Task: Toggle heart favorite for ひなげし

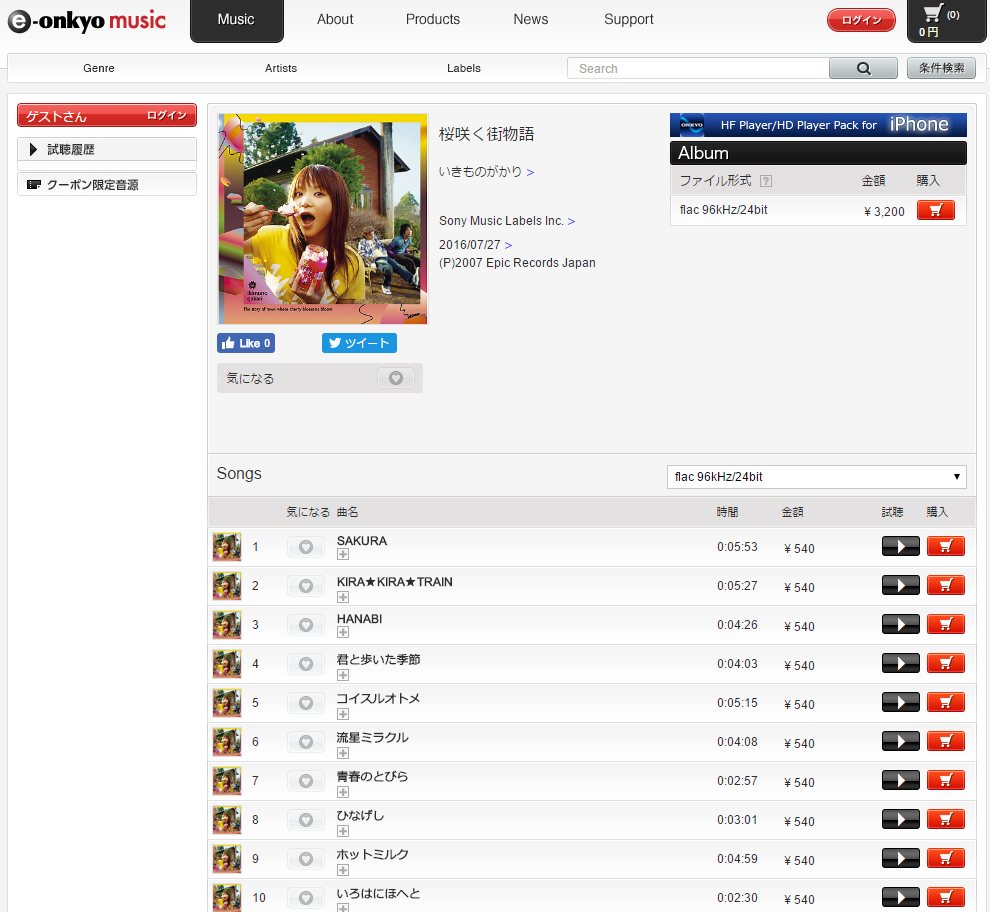Action: [306, 820]
